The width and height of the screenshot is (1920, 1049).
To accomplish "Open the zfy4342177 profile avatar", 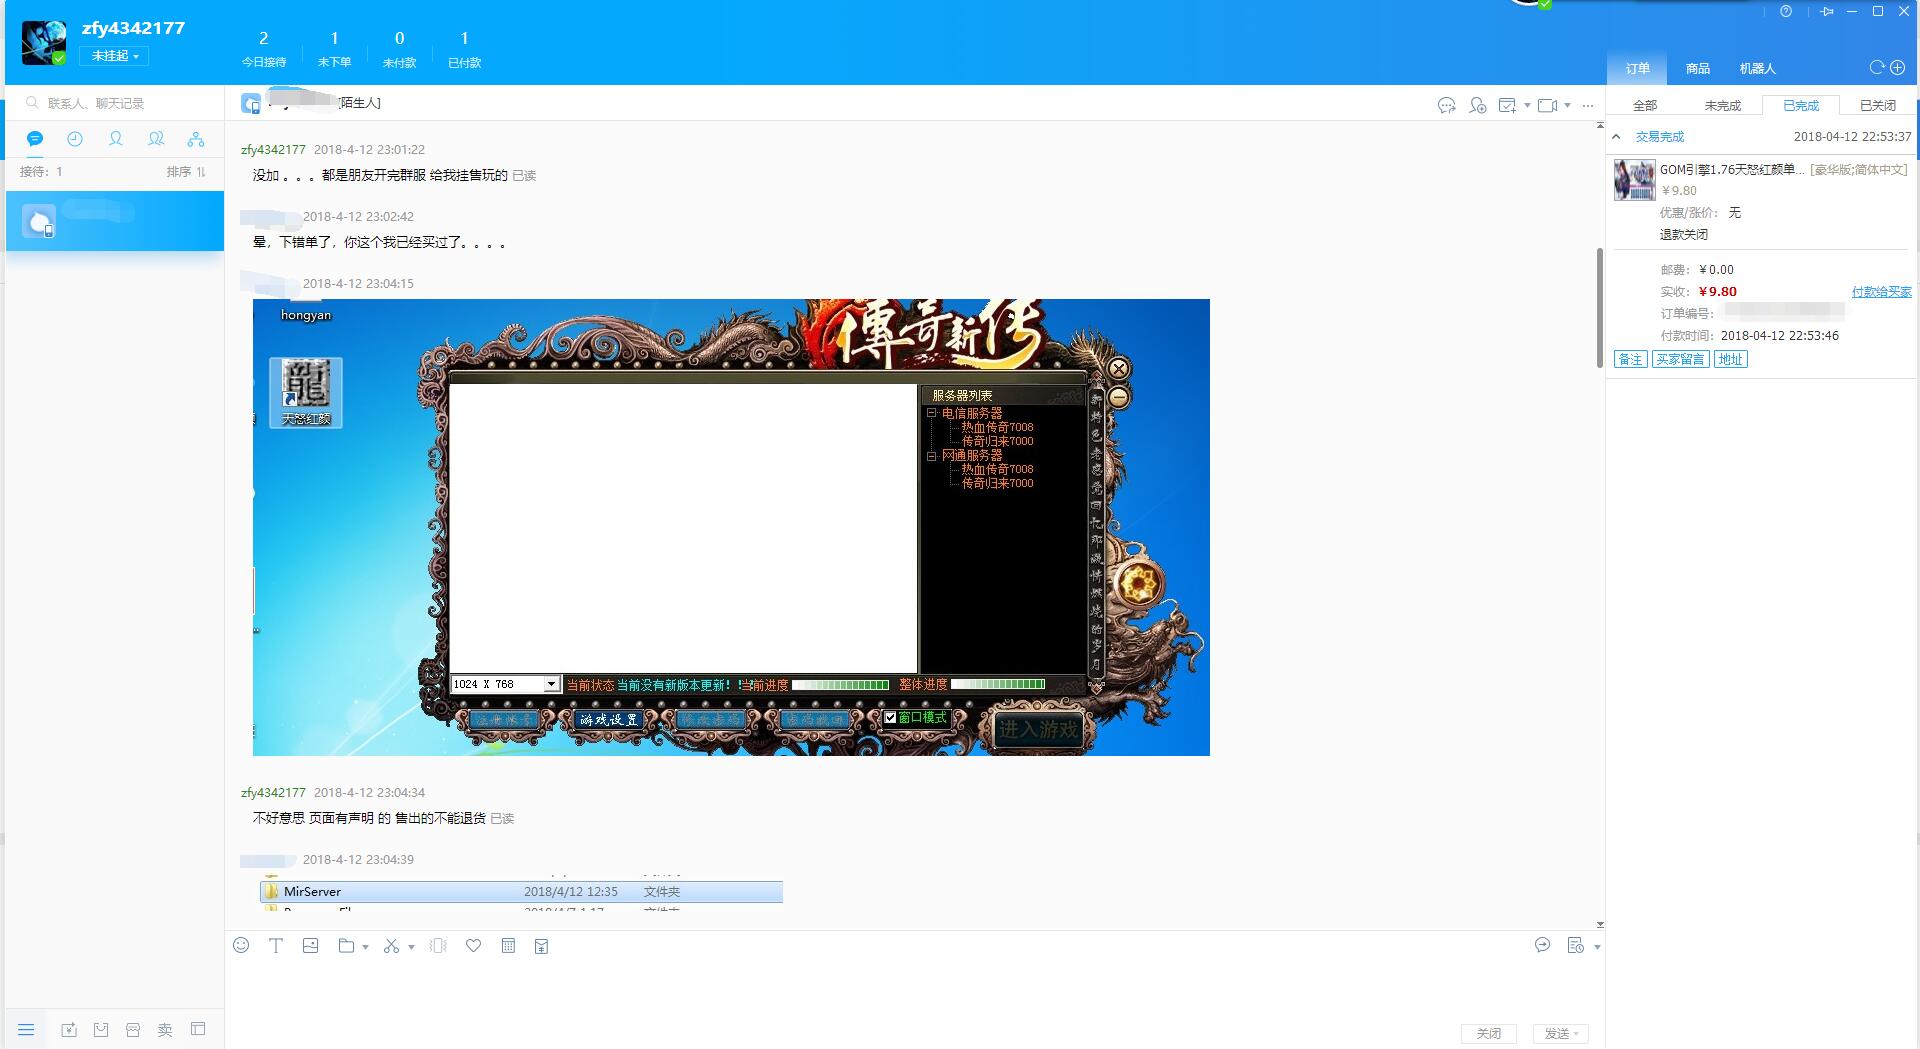I will 44,42.
